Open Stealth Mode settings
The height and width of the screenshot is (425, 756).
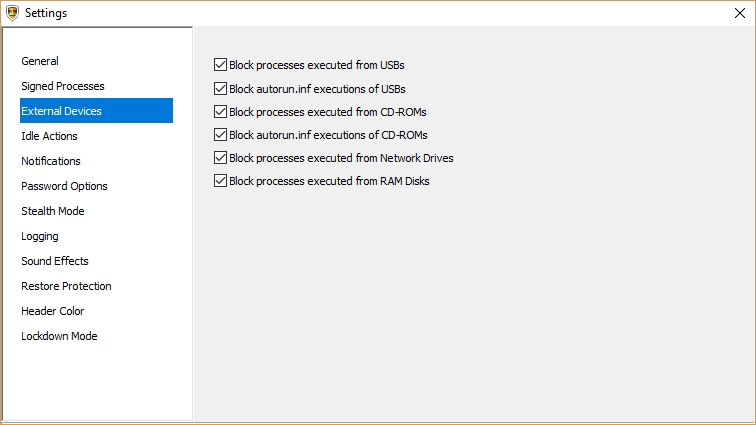coord(53,211)
